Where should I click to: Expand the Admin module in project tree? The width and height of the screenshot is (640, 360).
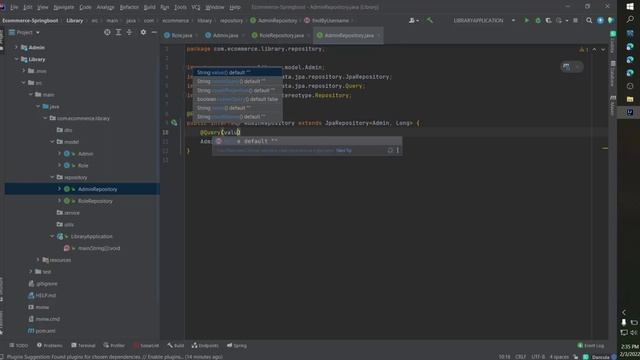[16, 47]
